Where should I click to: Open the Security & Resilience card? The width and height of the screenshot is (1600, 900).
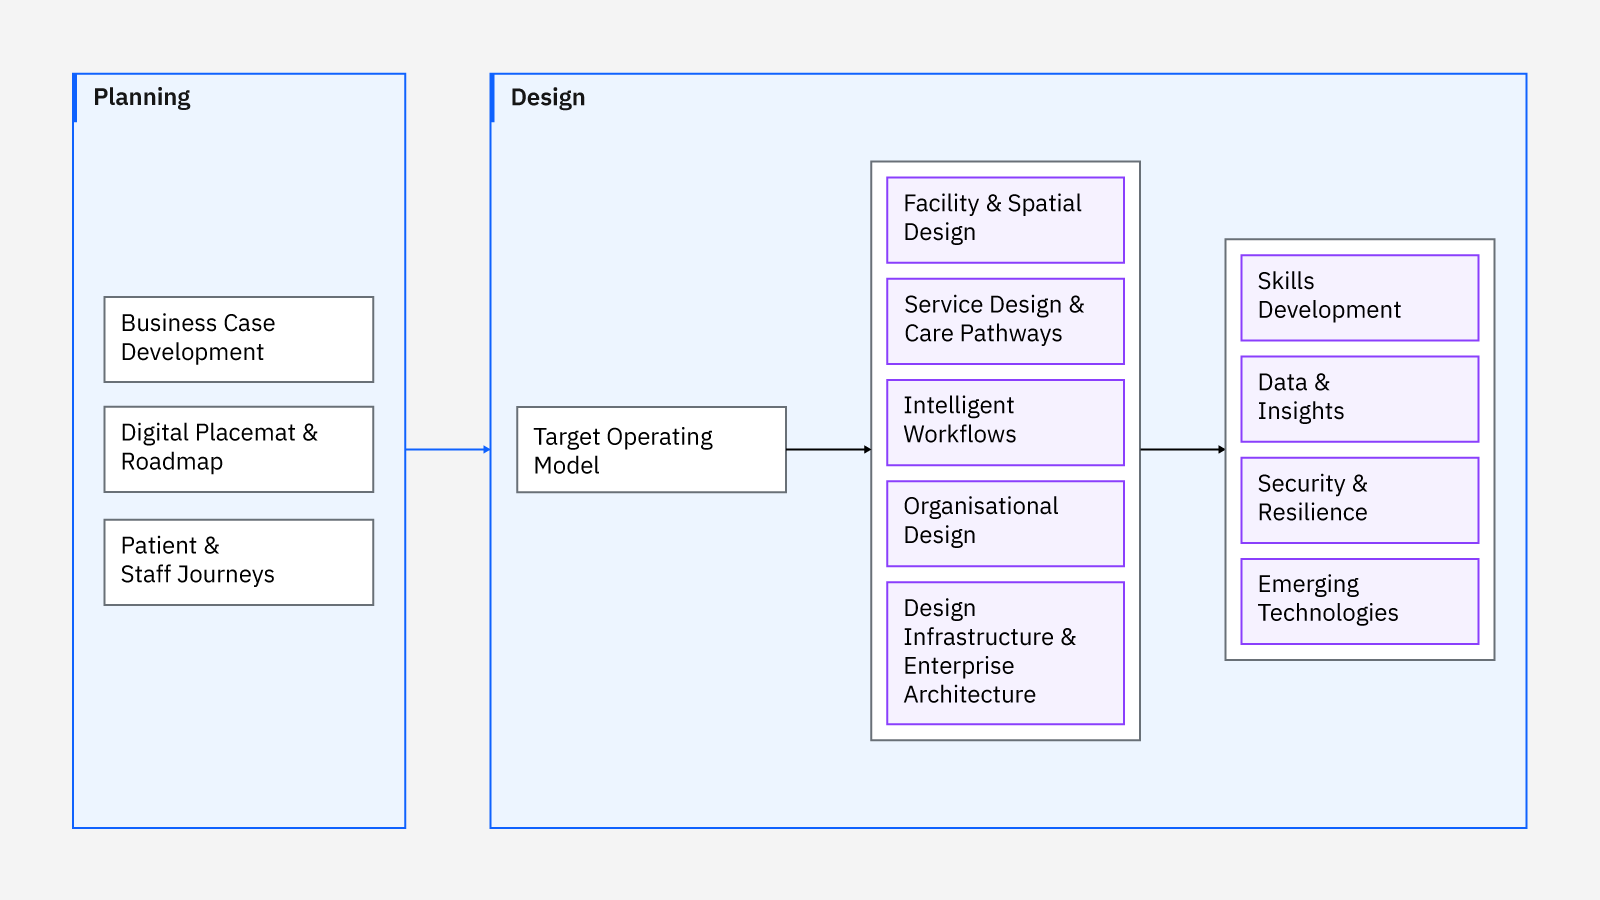point(1360,500)
